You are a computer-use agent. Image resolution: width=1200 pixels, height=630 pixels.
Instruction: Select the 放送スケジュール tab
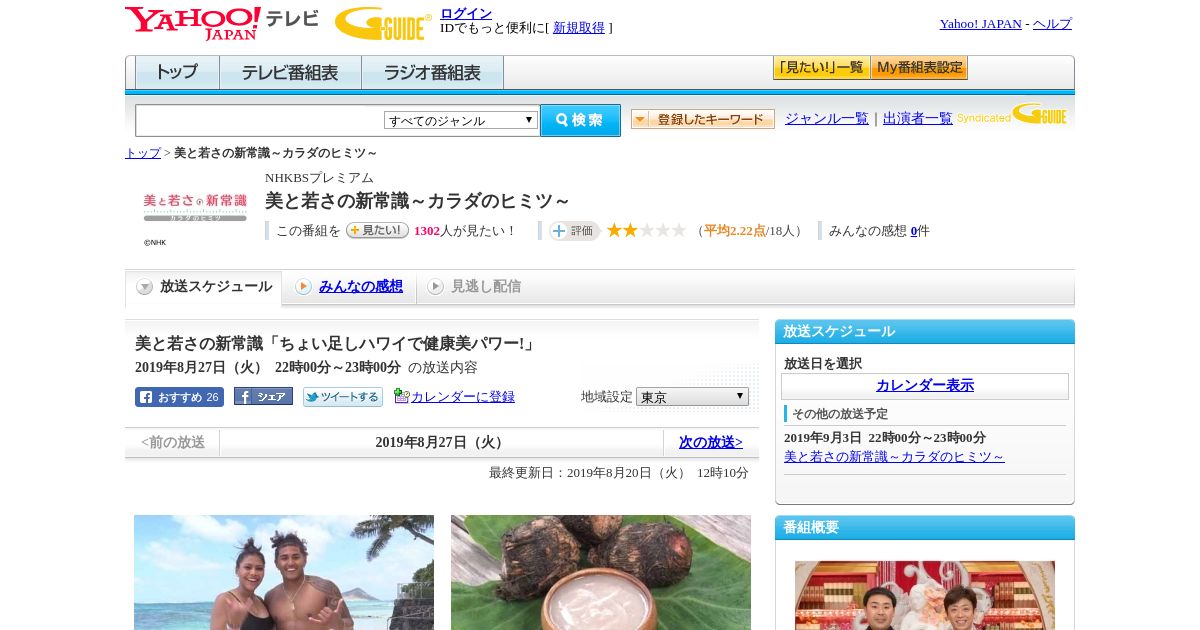(204, 287)
